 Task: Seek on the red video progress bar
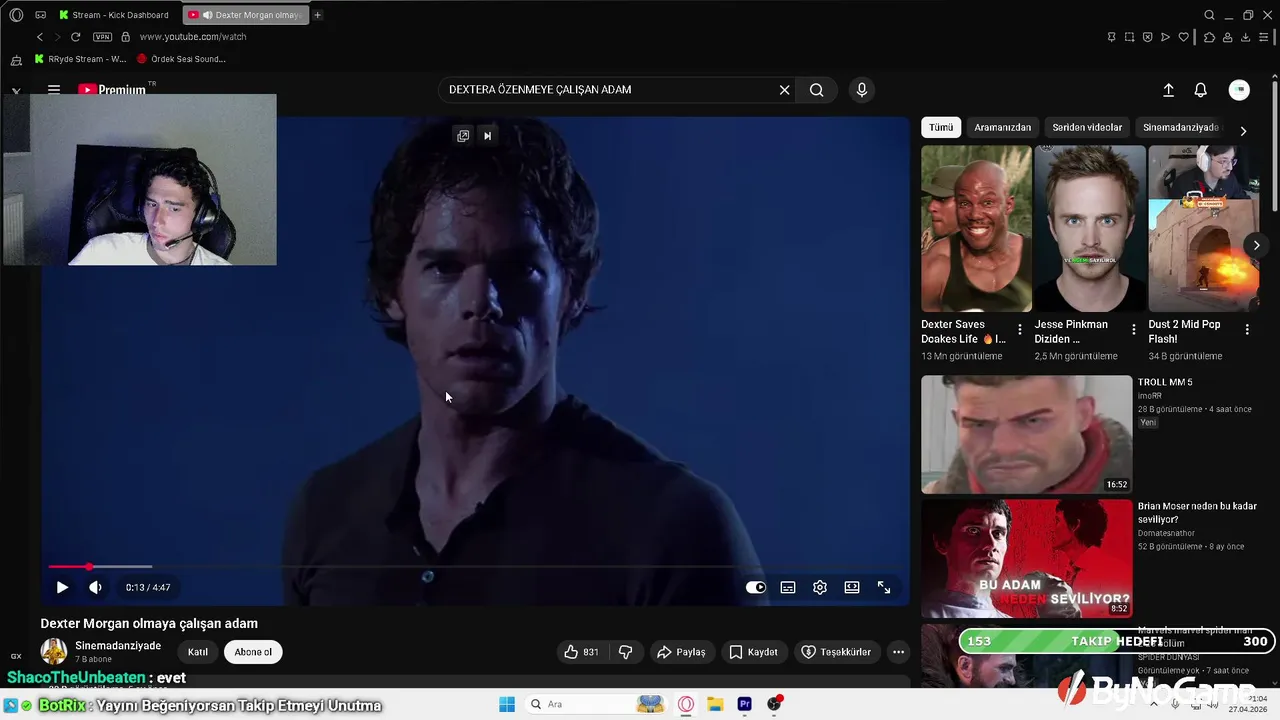pos(477,567)
